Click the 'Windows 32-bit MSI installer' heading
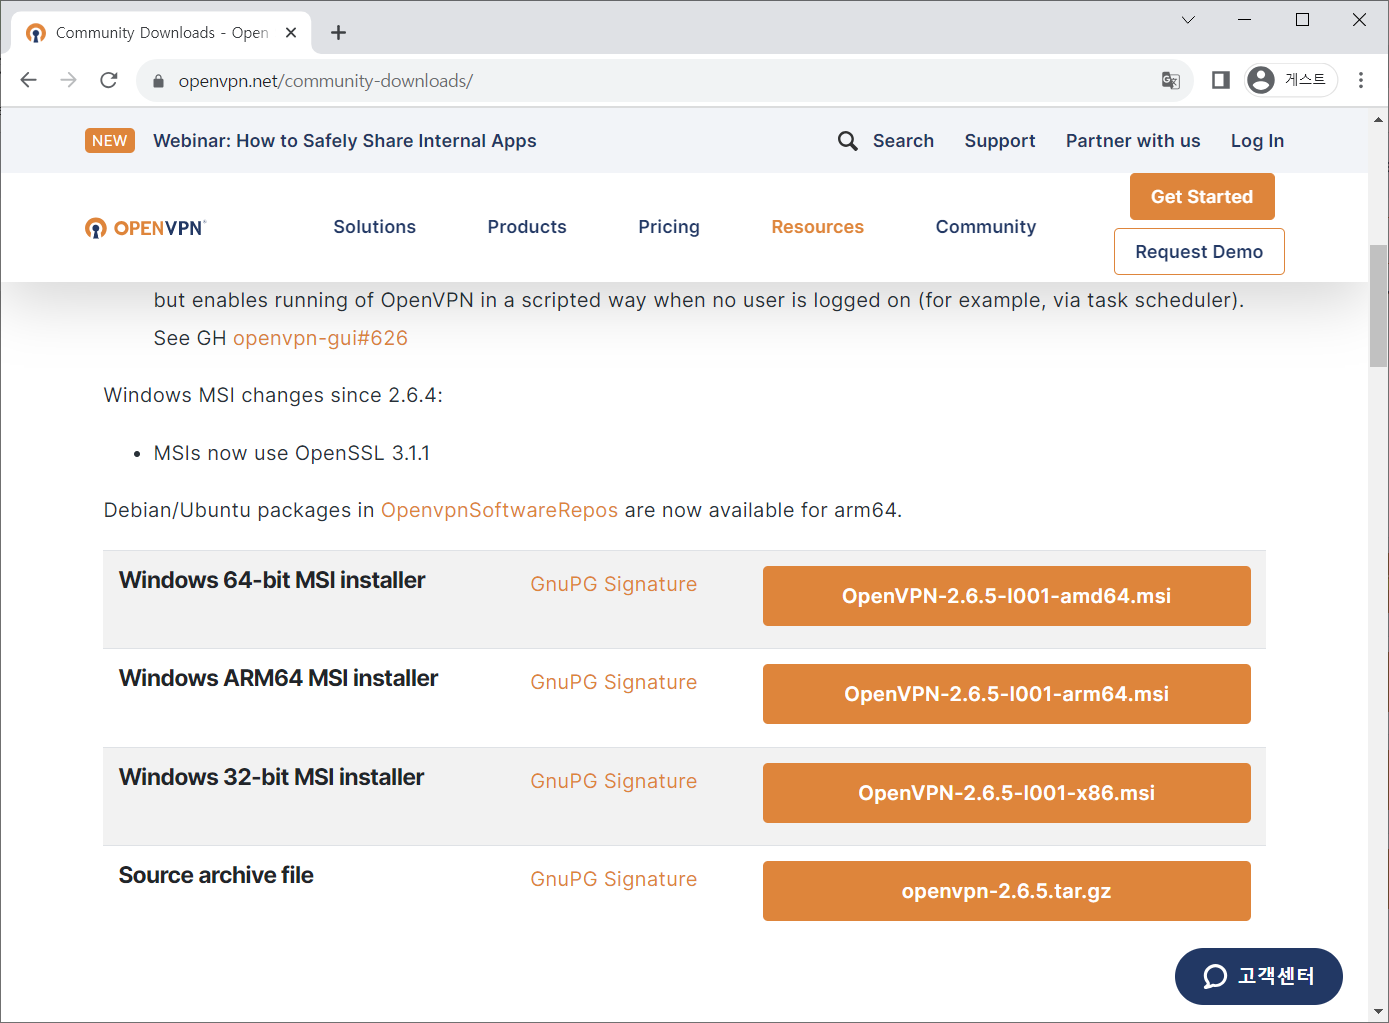The width and height of the screenshot is (1389, 1023). [272, 777]
